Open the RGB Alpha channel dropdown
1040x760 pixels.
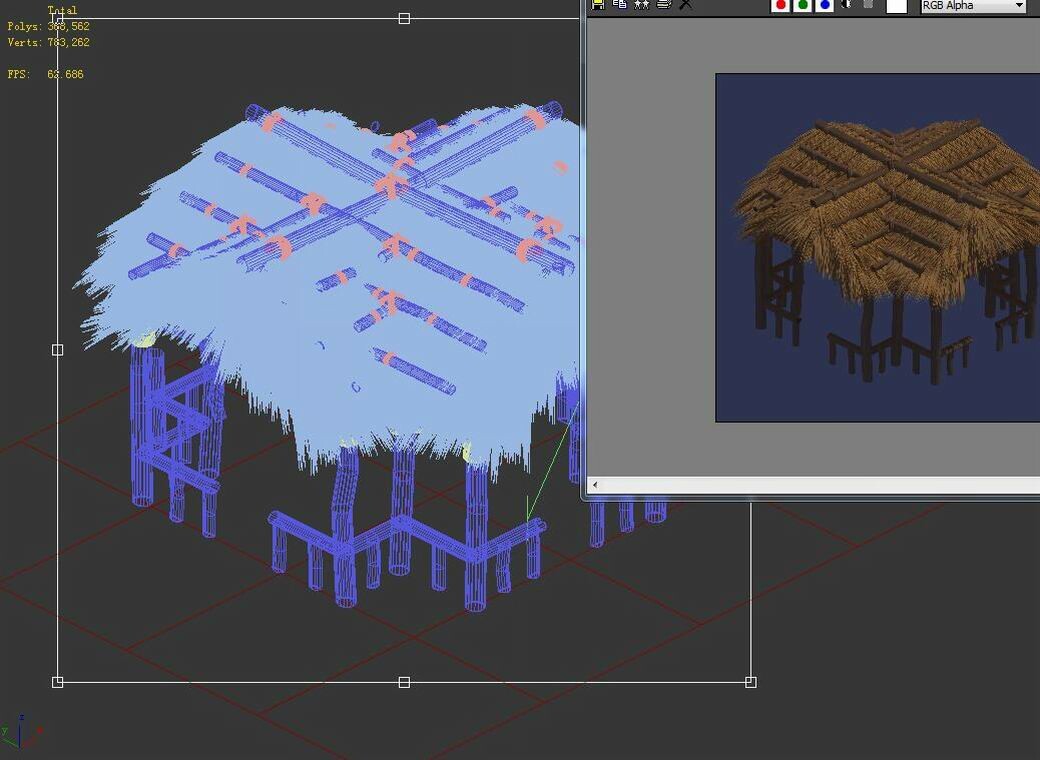(973, 5)
